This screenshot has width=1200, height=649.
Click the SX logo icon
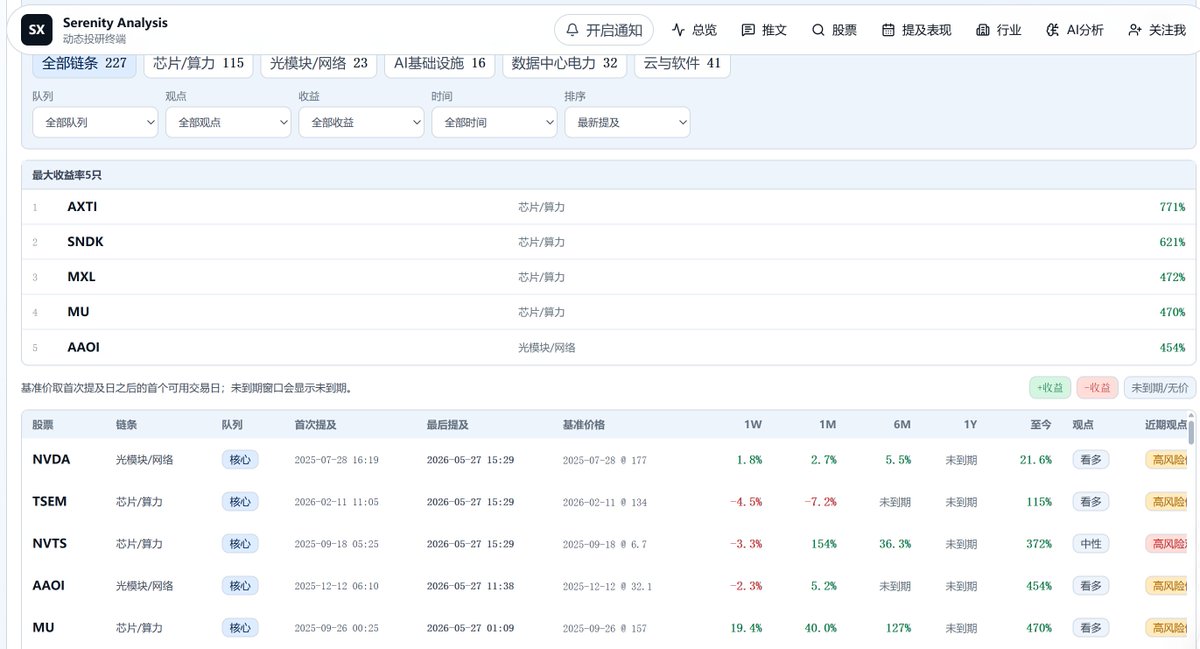pyautogui.click(x=37, y=30)
